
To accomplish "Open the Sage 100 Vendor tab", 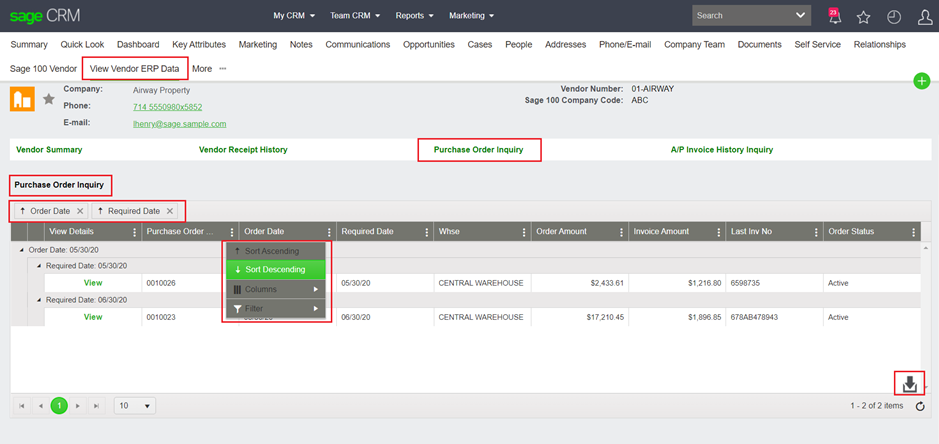I will tap(43, 68).
